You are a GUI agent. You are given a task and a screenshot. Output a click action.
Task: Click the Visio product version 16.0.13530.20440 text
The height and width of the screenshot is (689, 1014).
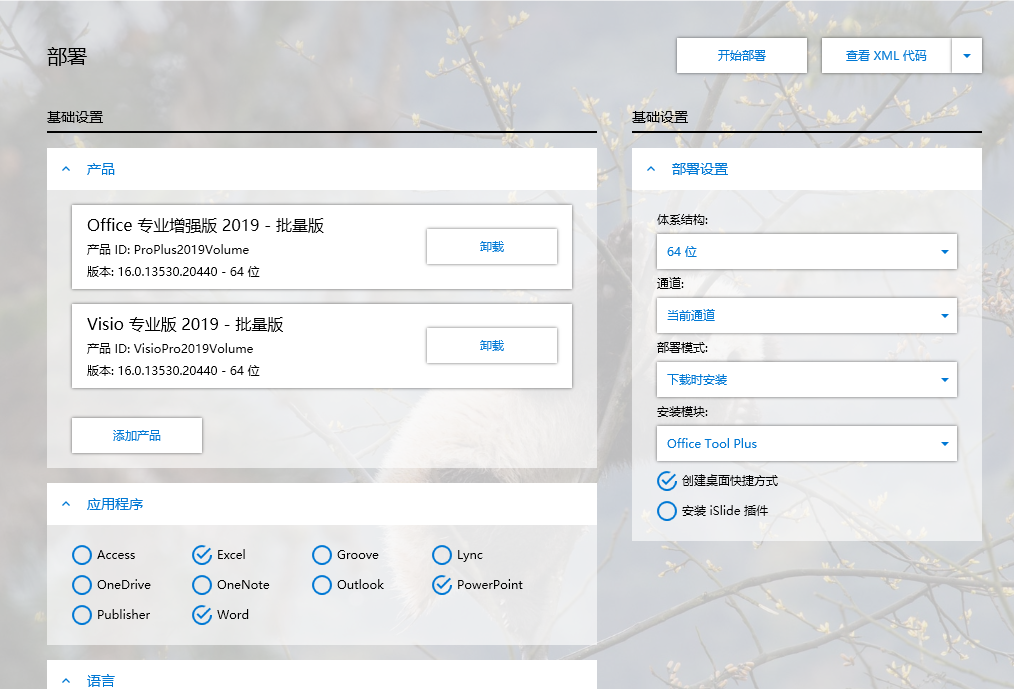point(173,371)
